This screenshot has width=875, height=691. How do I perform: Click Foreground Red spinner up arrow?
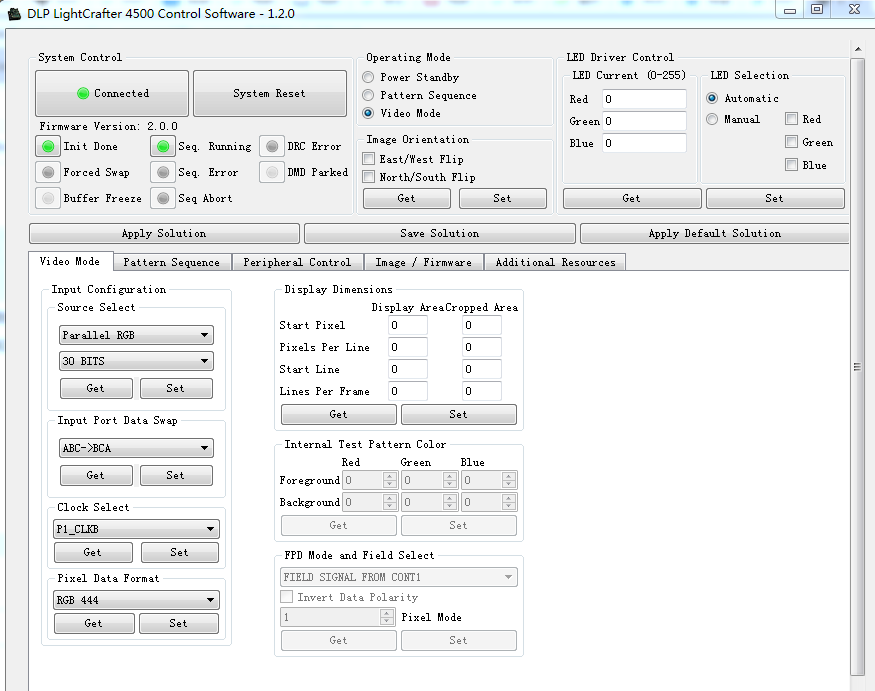[390, 476]
